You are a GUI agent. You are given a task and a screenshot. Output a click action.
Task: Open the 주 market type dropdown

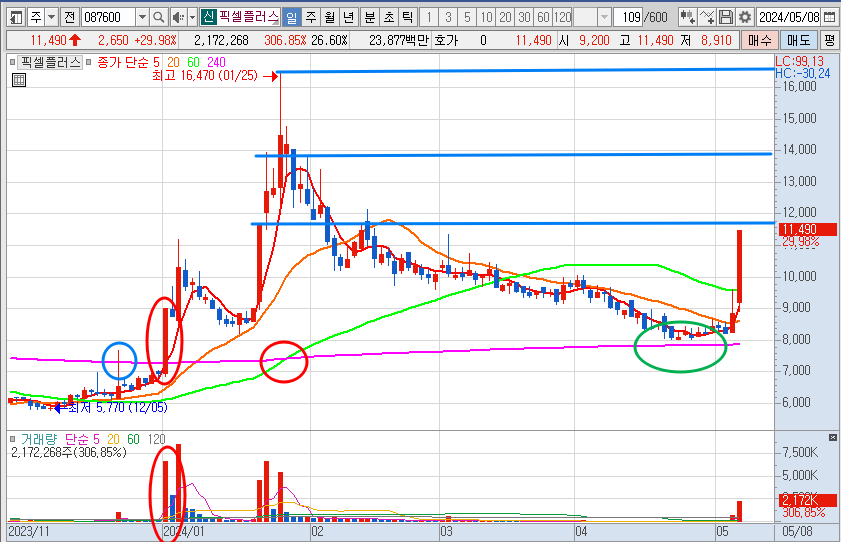51,18
